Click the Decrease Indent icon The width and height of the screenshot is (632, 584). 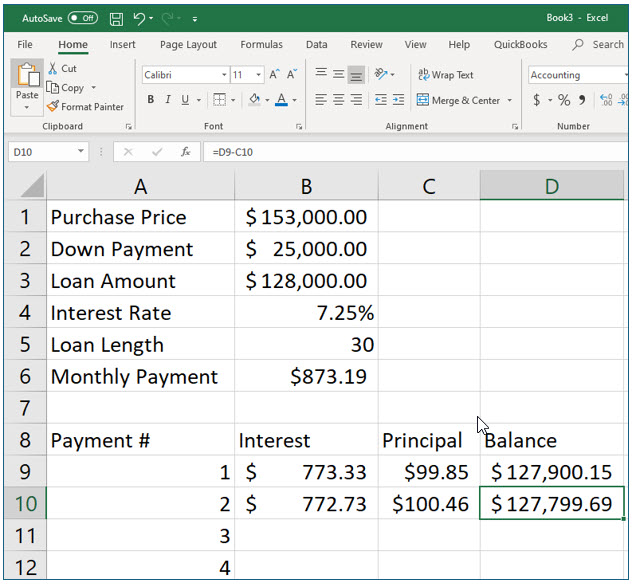click(x=380, y=100)
